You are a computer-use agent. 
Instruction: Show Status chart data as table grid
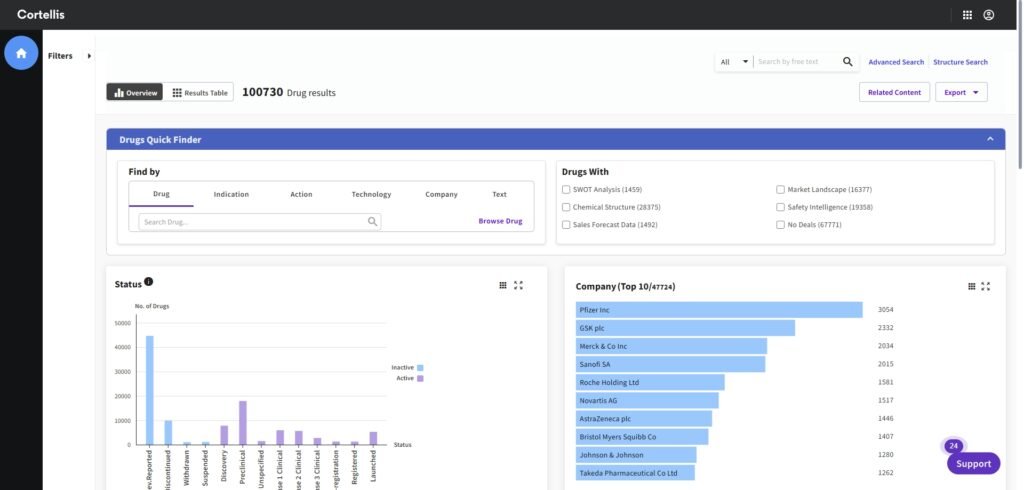click(503, 285)
